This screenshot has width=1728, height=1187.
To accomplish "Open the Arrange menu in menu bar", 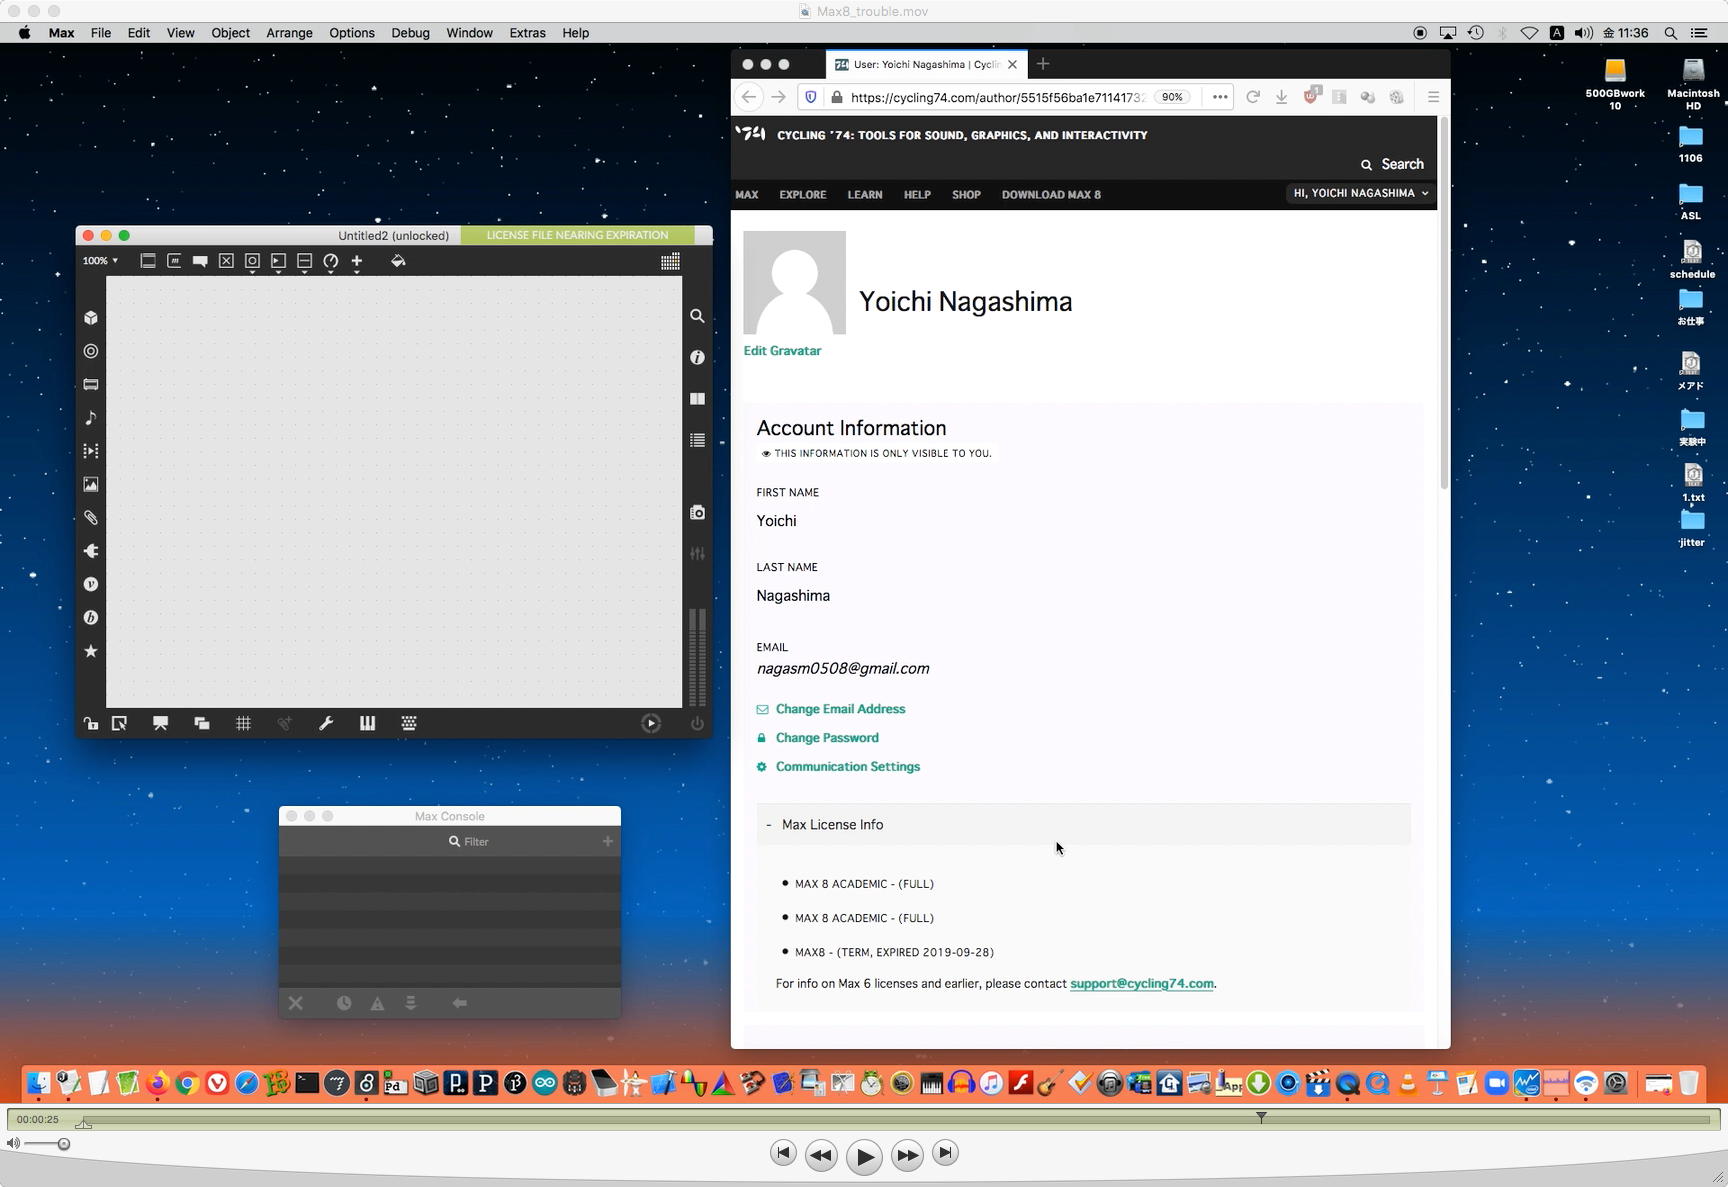I will 289,33.
